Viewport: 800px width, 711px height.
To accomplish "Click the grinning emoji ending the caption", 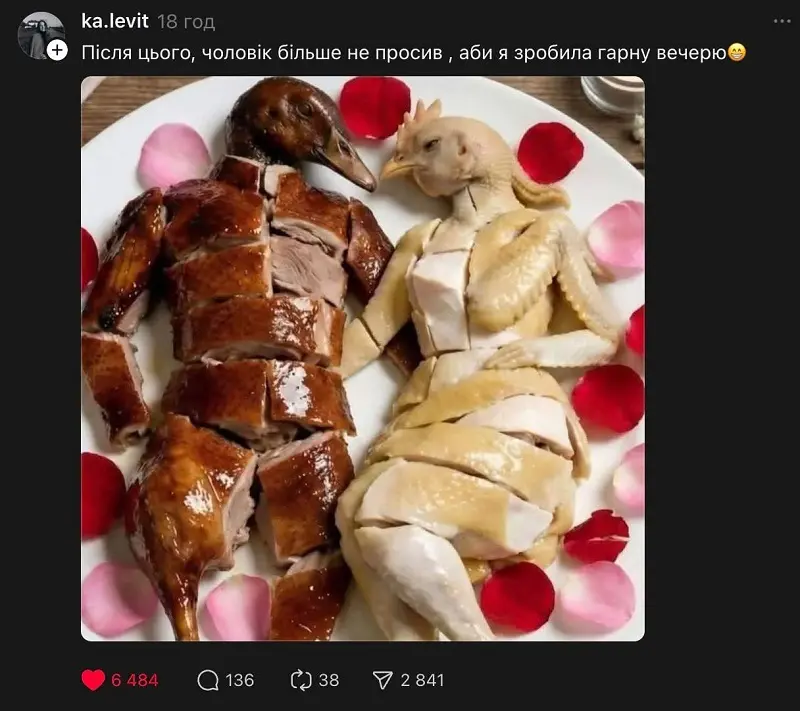I will (x=737, y=52).
